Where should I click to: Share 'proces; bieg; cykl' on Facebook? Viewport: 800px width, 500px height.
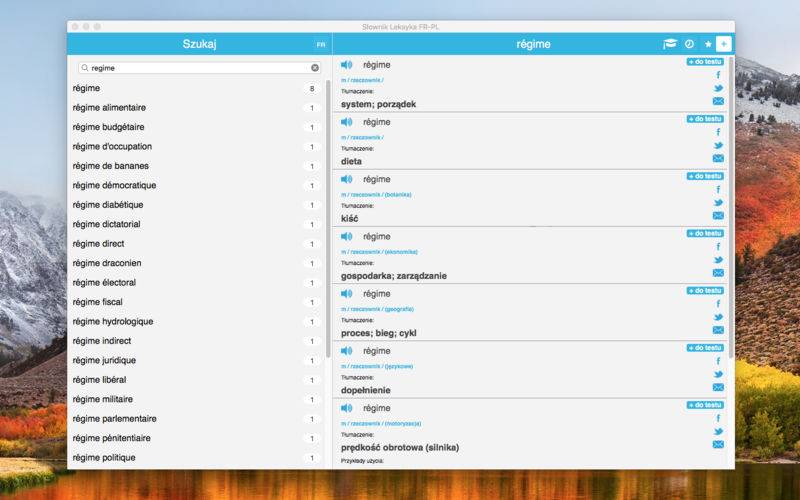click(x=718, y=304)
